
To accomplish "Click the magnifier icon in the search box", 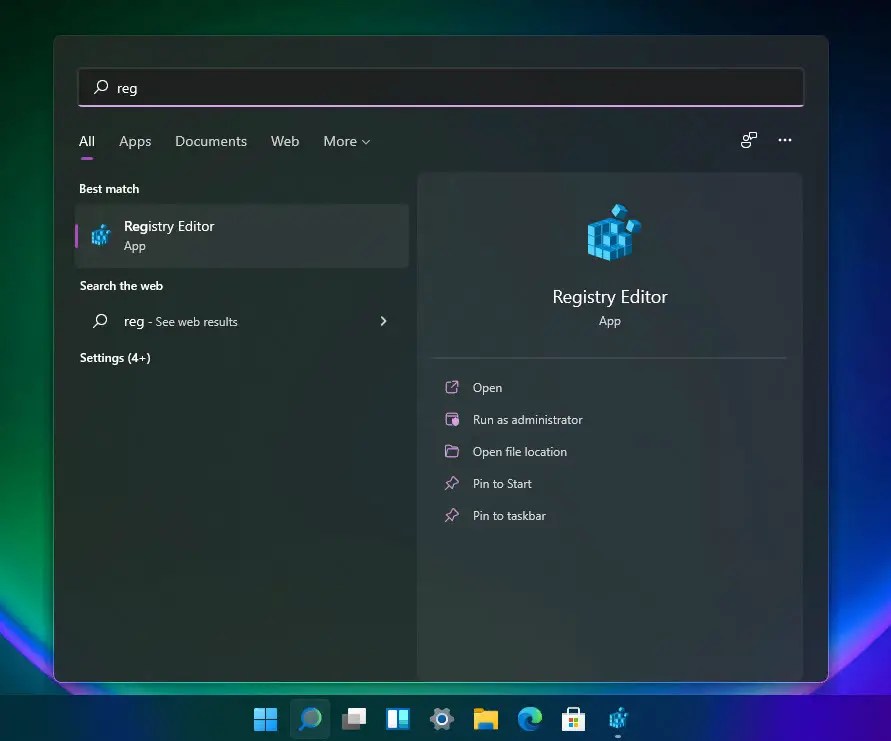I will 101,87.
